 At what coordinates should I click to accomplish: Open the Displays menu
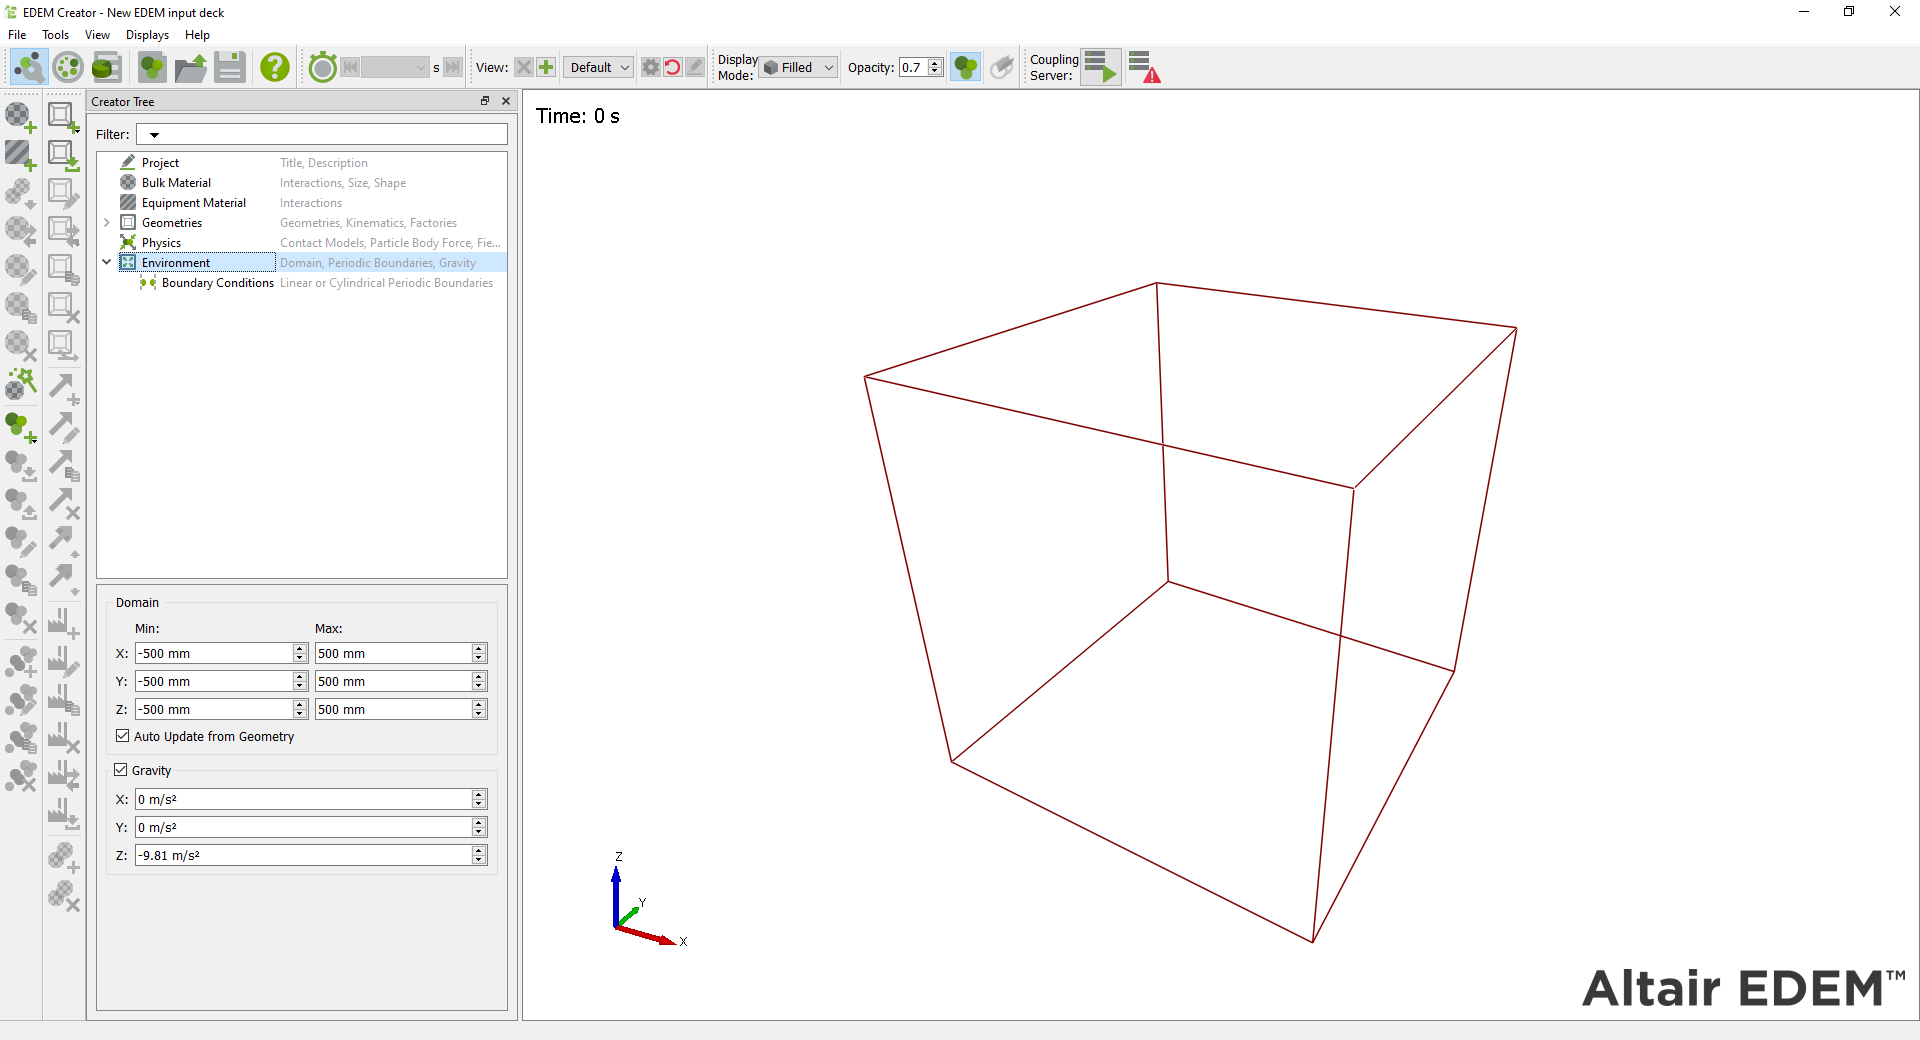click(x=147, y=35)
